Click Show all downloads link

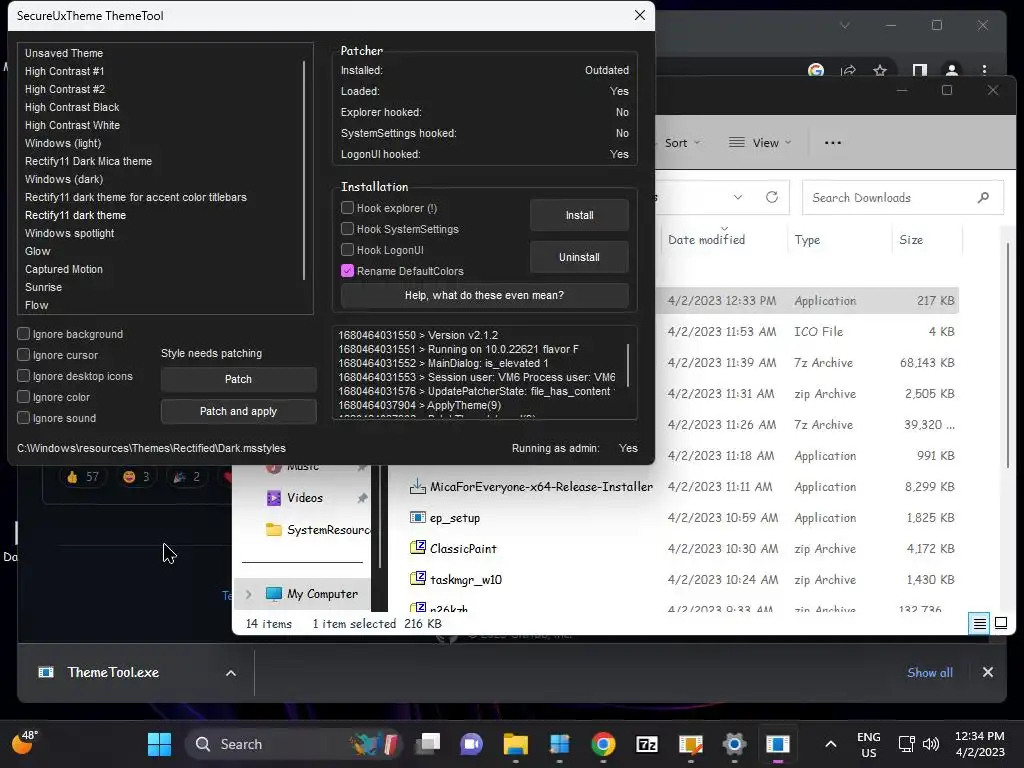930,673
